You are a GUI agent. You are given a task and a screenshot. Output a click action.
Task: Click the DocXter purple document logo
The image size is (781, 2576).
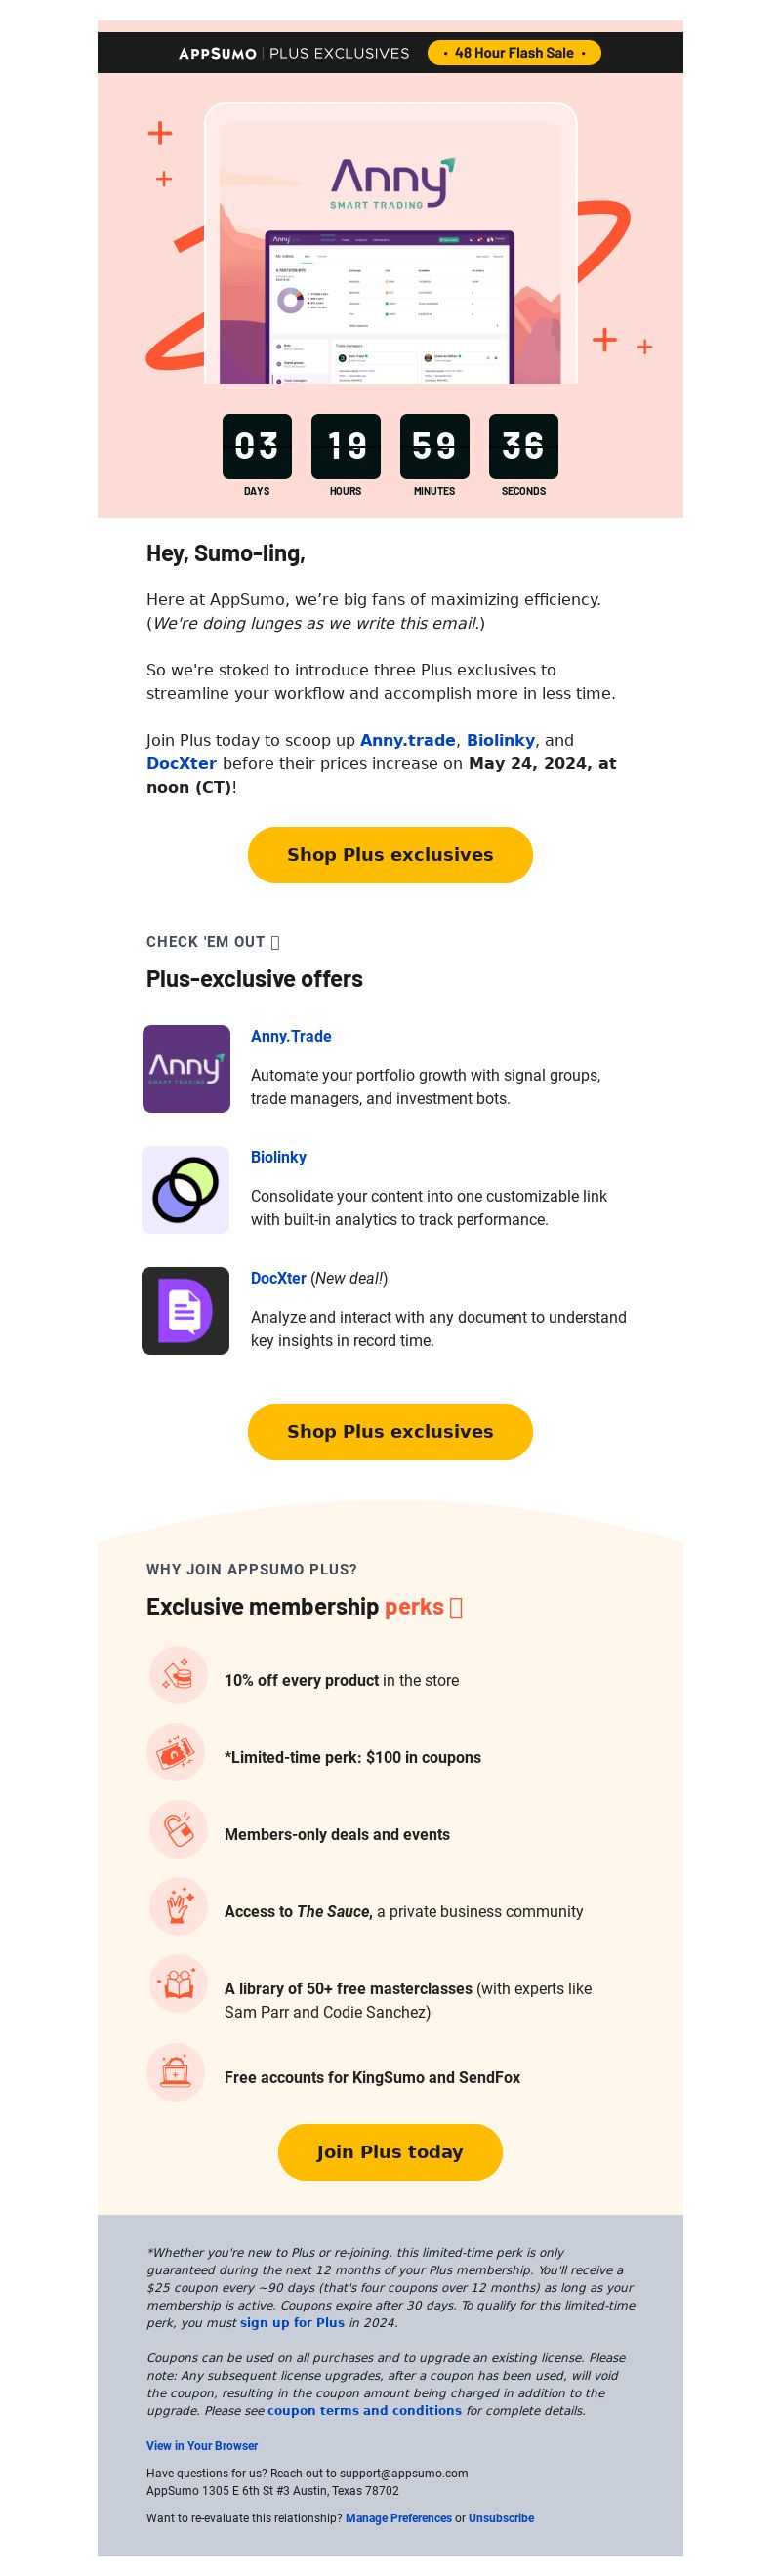[x=186, y=1311]
